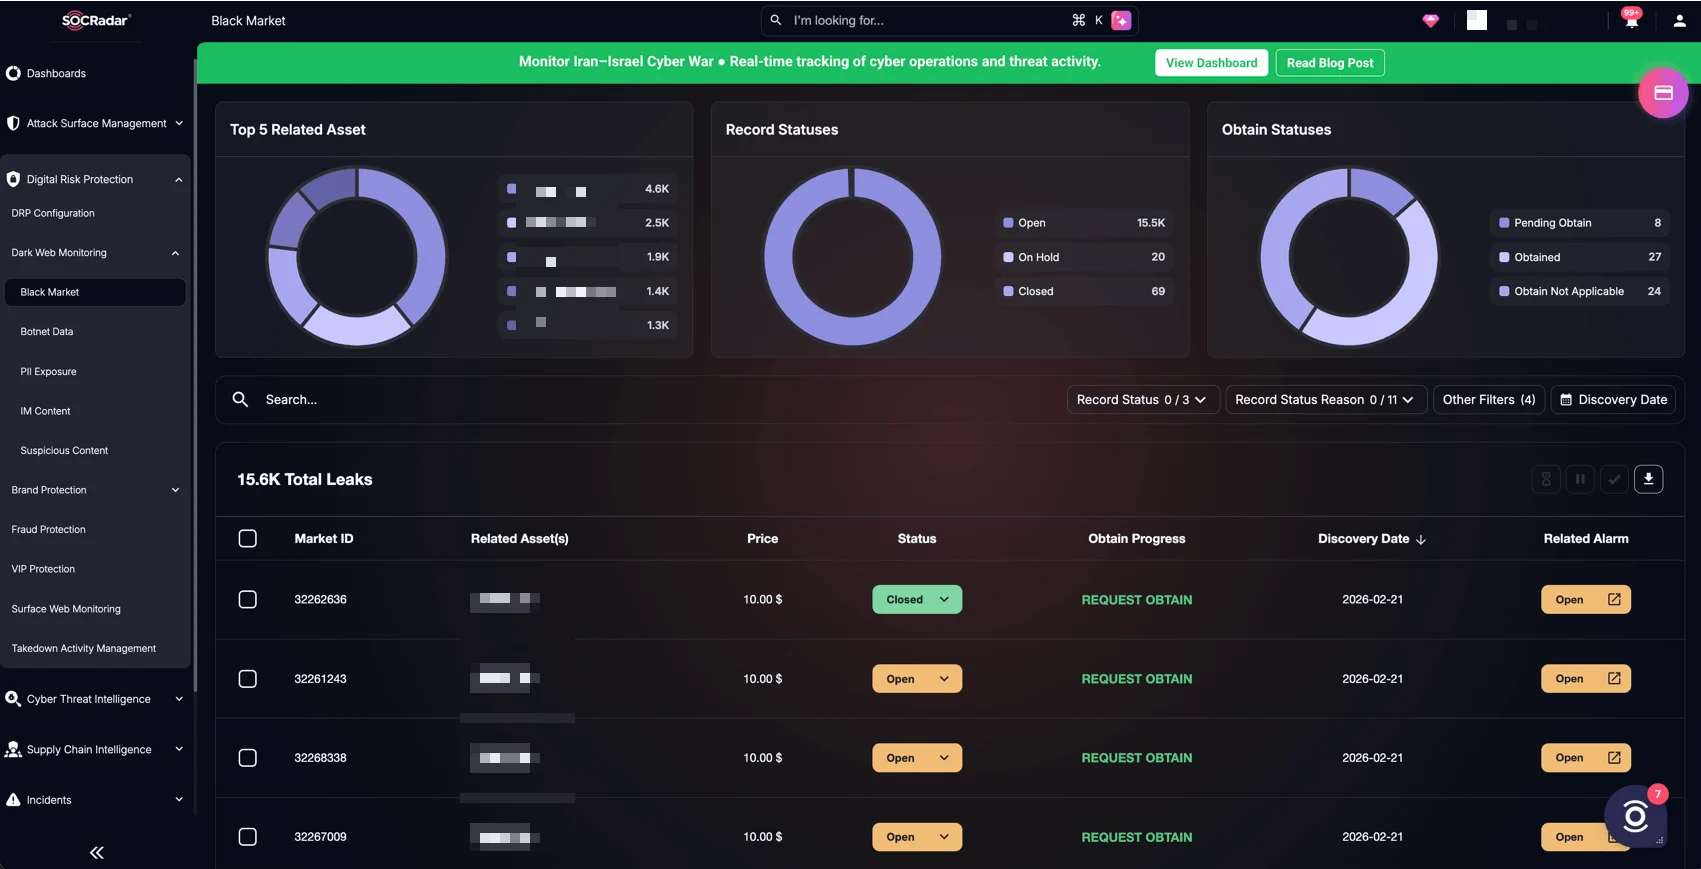1701x869 pixels.
Task: Check the row for Market ID 32268338
Action: [248, 758]
